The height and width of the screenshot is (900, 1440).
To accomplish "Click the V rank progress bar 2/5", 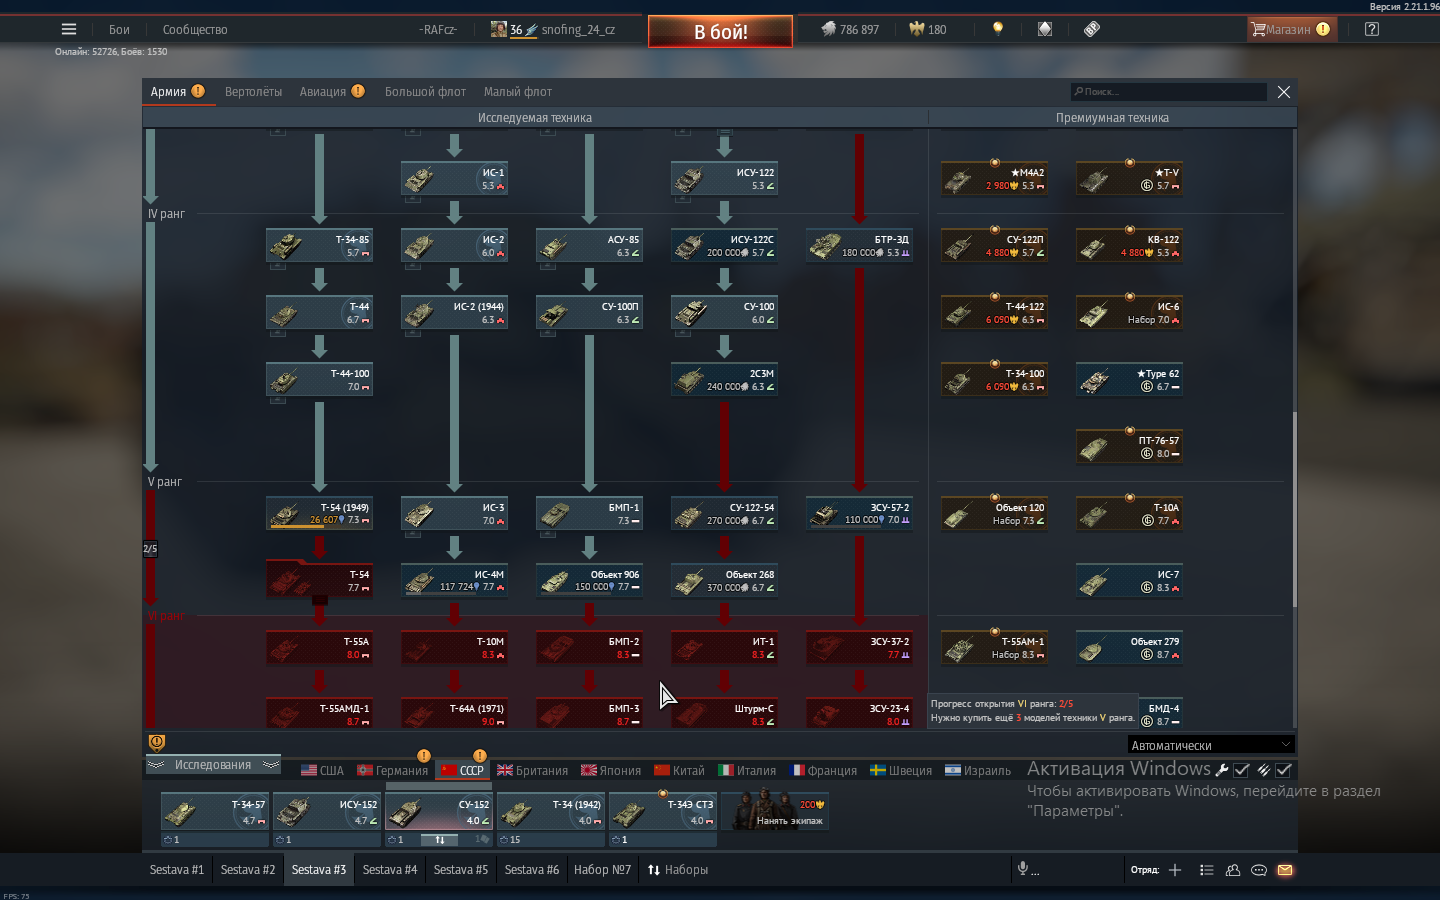I will (150, 548).
